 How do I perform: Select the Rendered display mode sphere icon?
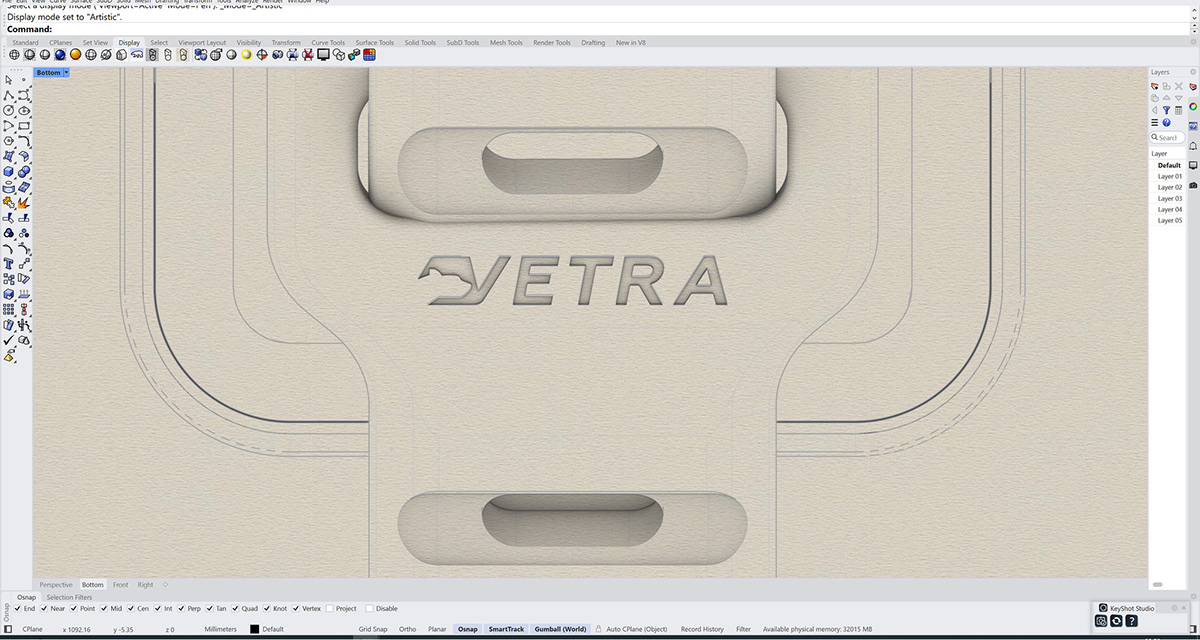59,55
